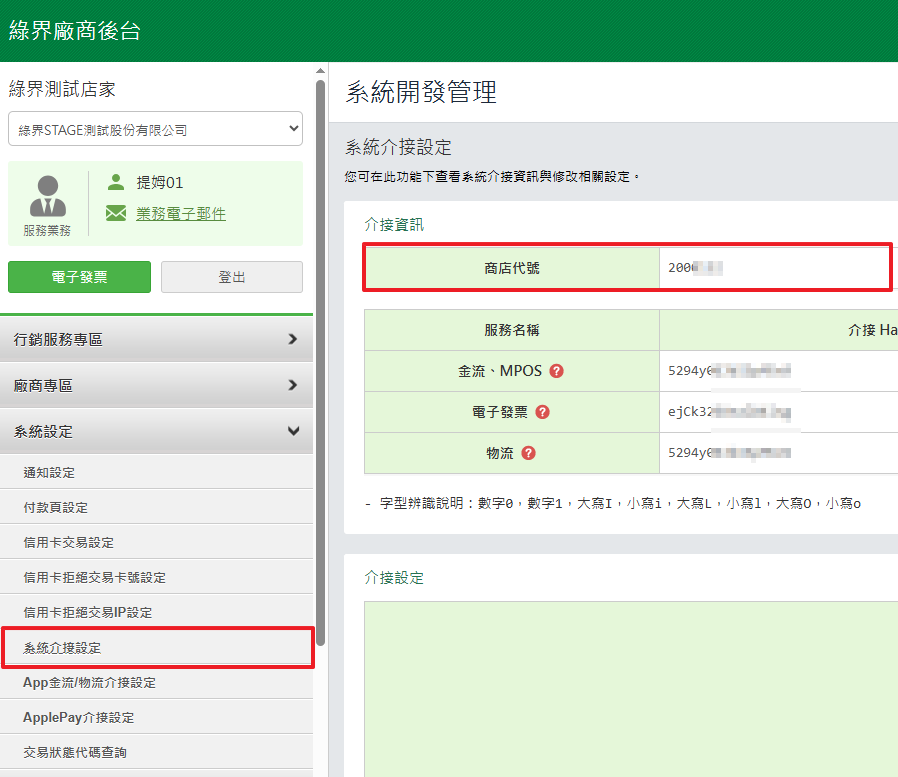The height and width of the screenshot is (777, 898).
Task: Expand the 廠商專區 menu section
Action: [156, 385]
